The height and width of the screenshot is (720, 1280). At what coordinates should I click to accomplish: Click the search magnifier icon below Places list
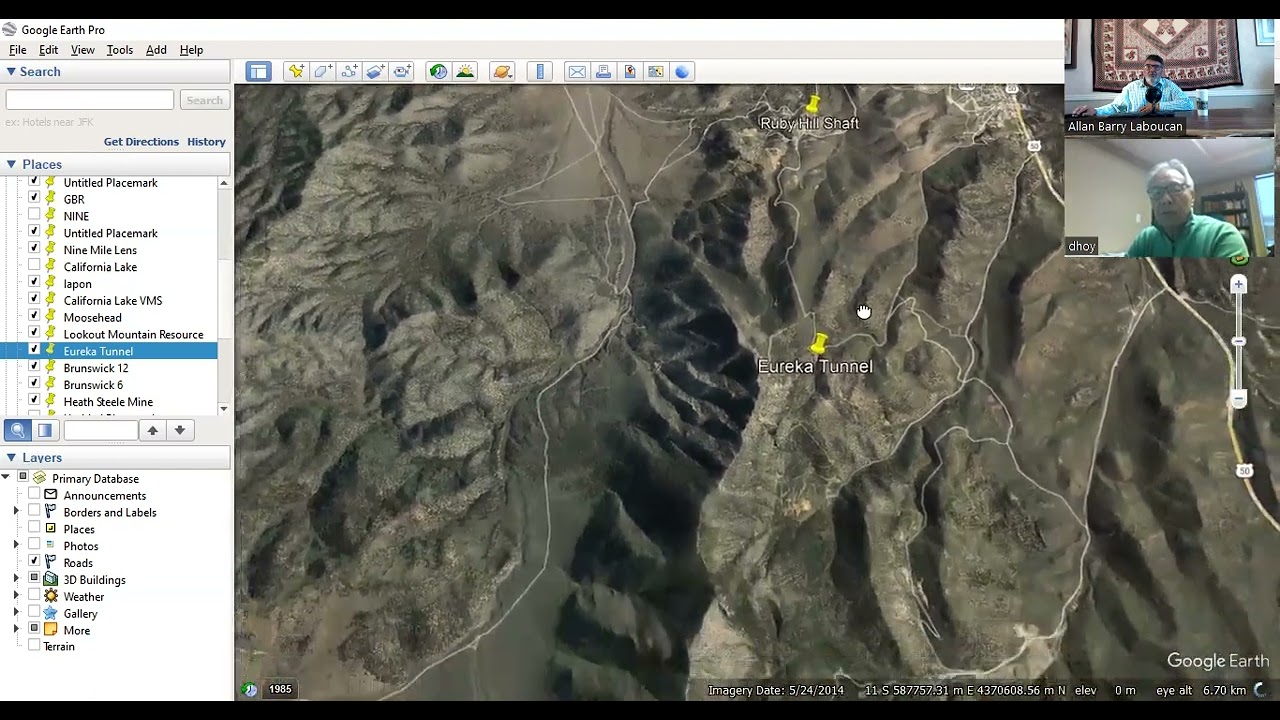point(18,430)
